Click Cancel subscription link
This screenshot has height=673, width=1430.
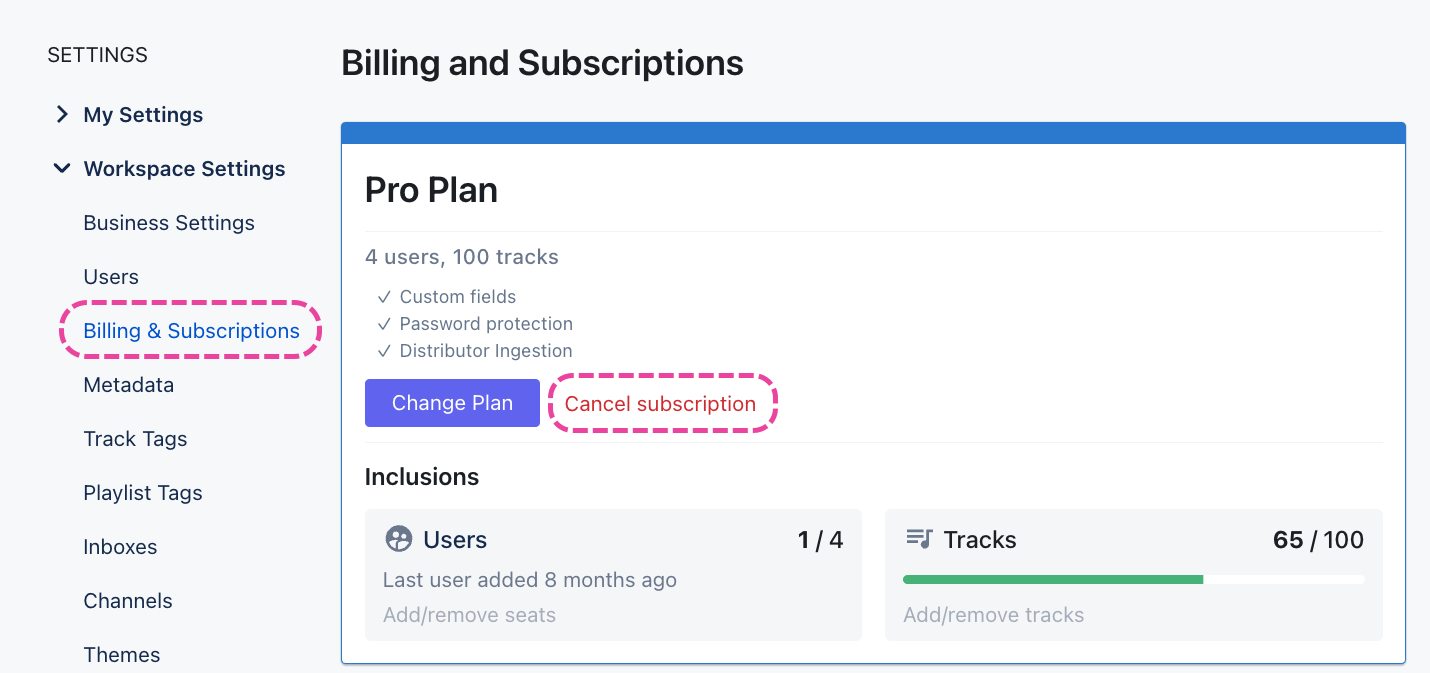pyautogui.click(x=660, y=404)
